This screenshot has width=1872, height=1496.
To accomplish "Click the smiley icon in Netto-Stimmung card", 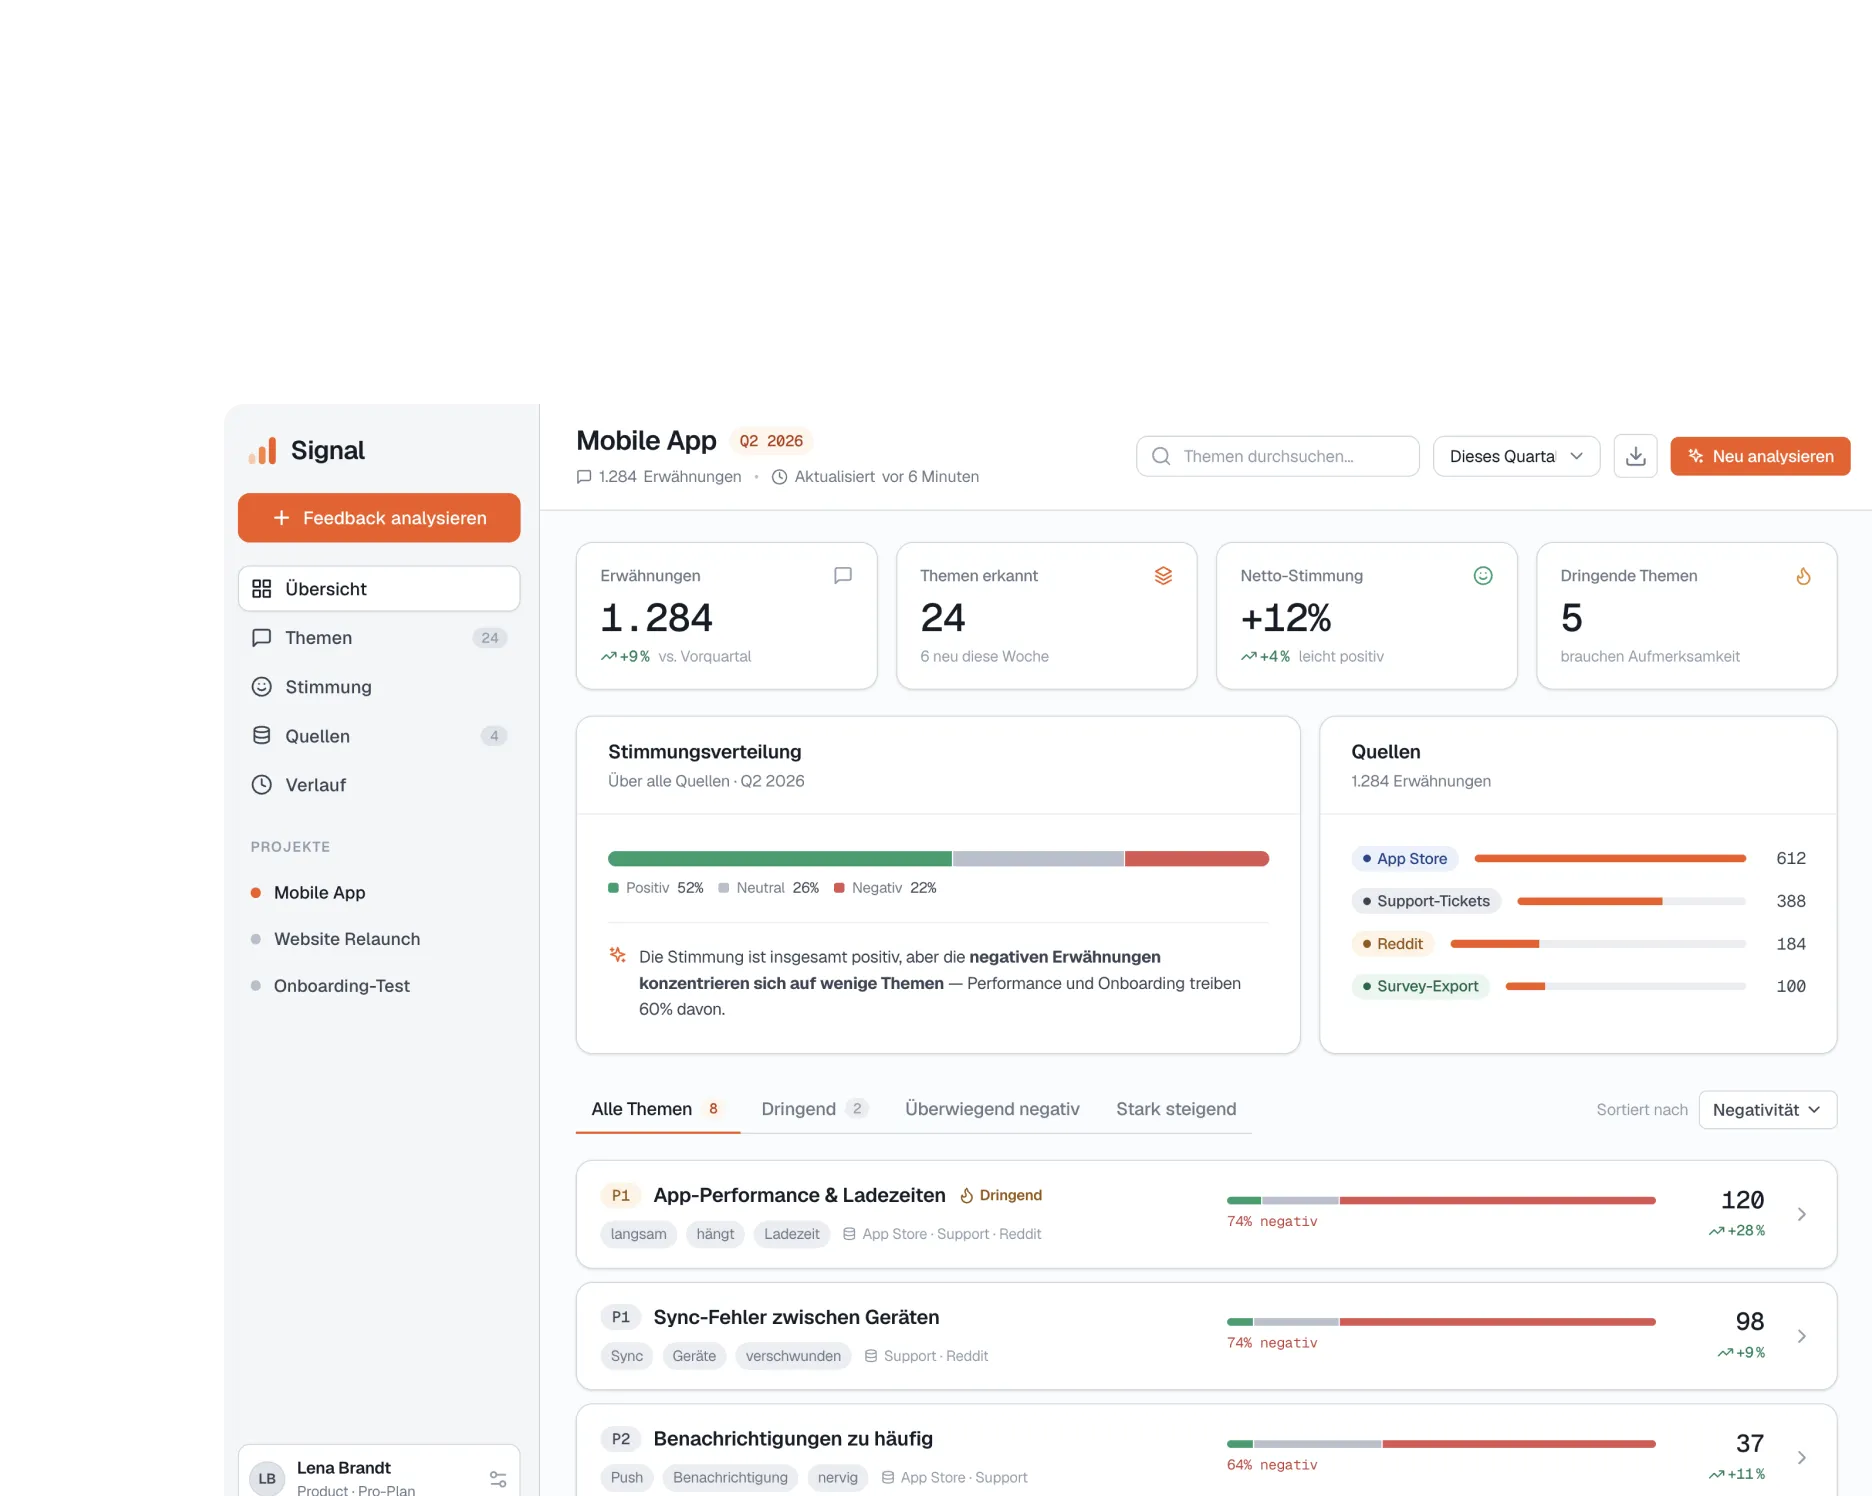I will tap(1483, 576).
